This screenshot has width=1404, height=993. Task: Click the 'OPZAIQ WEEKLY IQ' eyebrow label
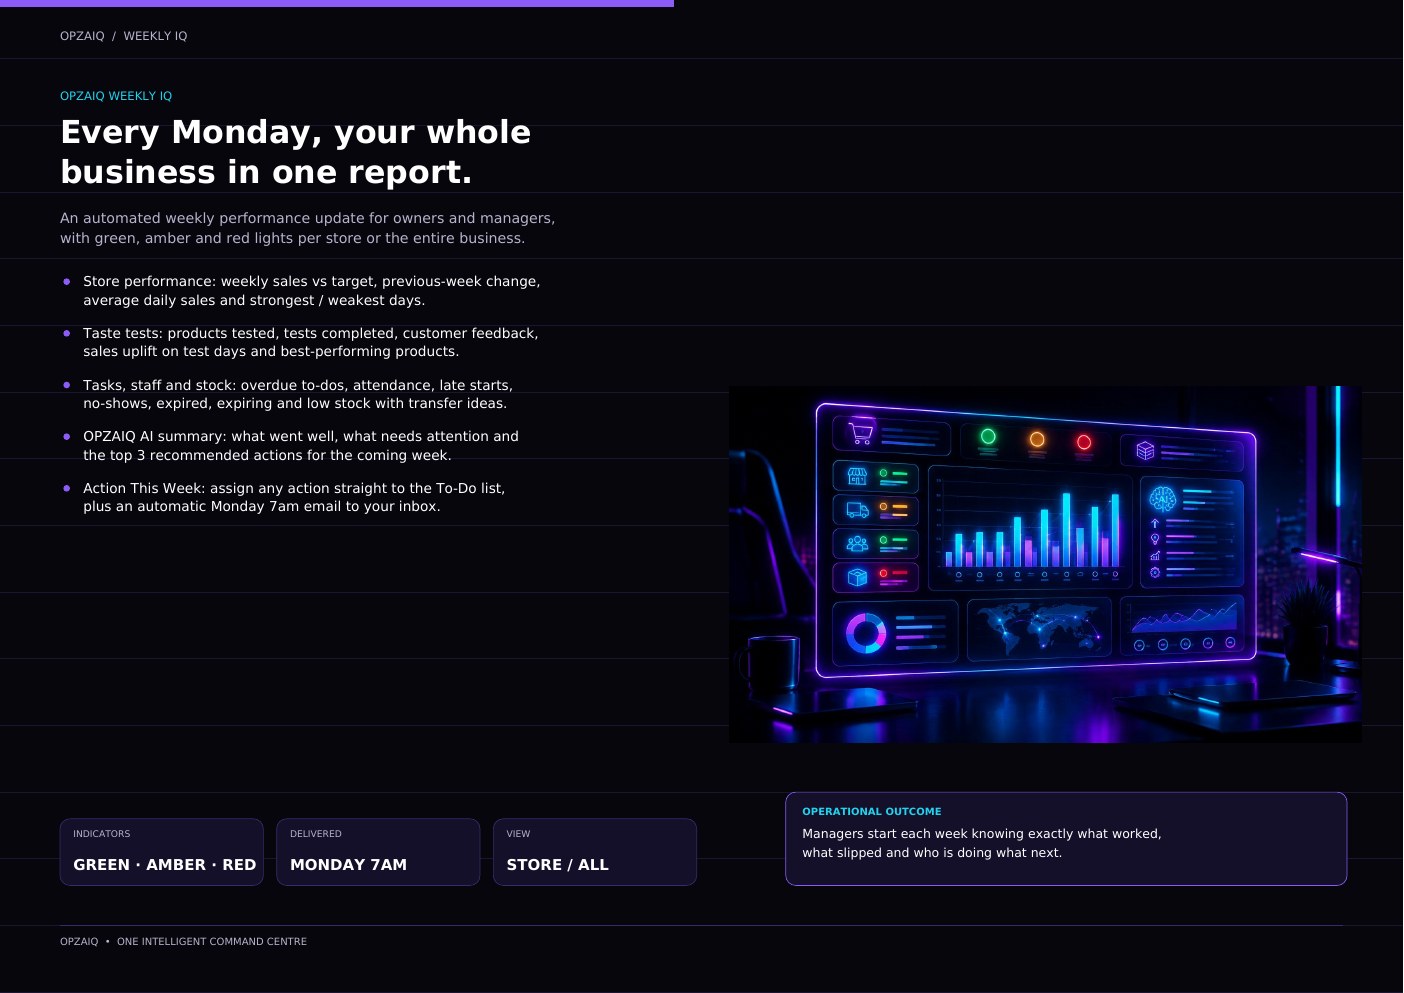(116, 96)
